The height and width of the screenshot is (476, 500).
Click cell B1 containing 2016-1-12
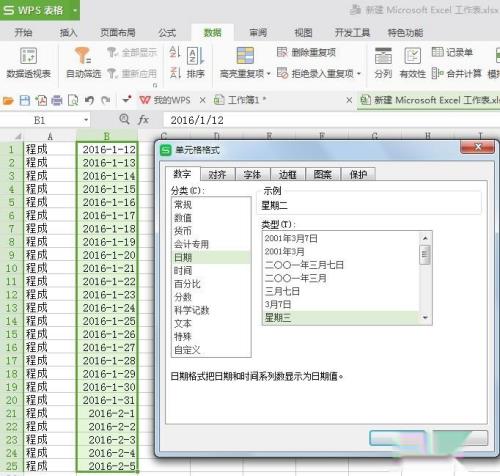click(x=107, y=149)
